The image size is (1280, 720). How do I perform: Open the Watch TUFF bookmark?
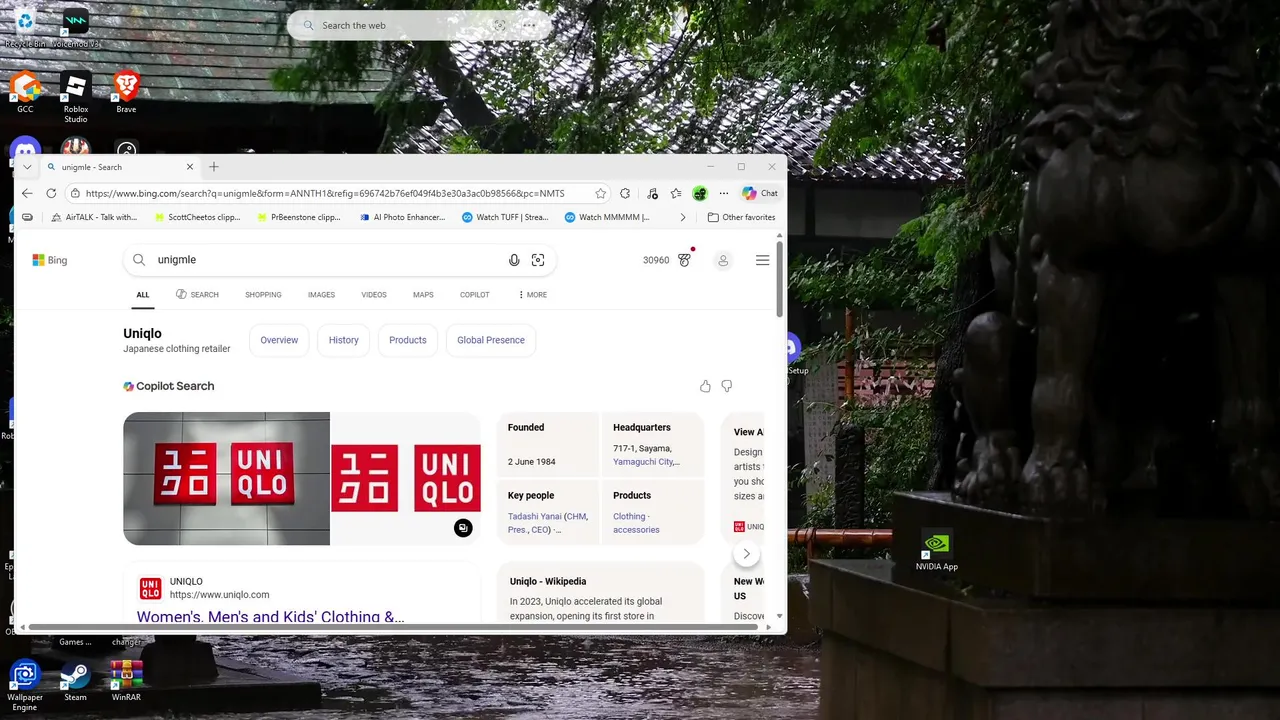[x=505, y=217]
